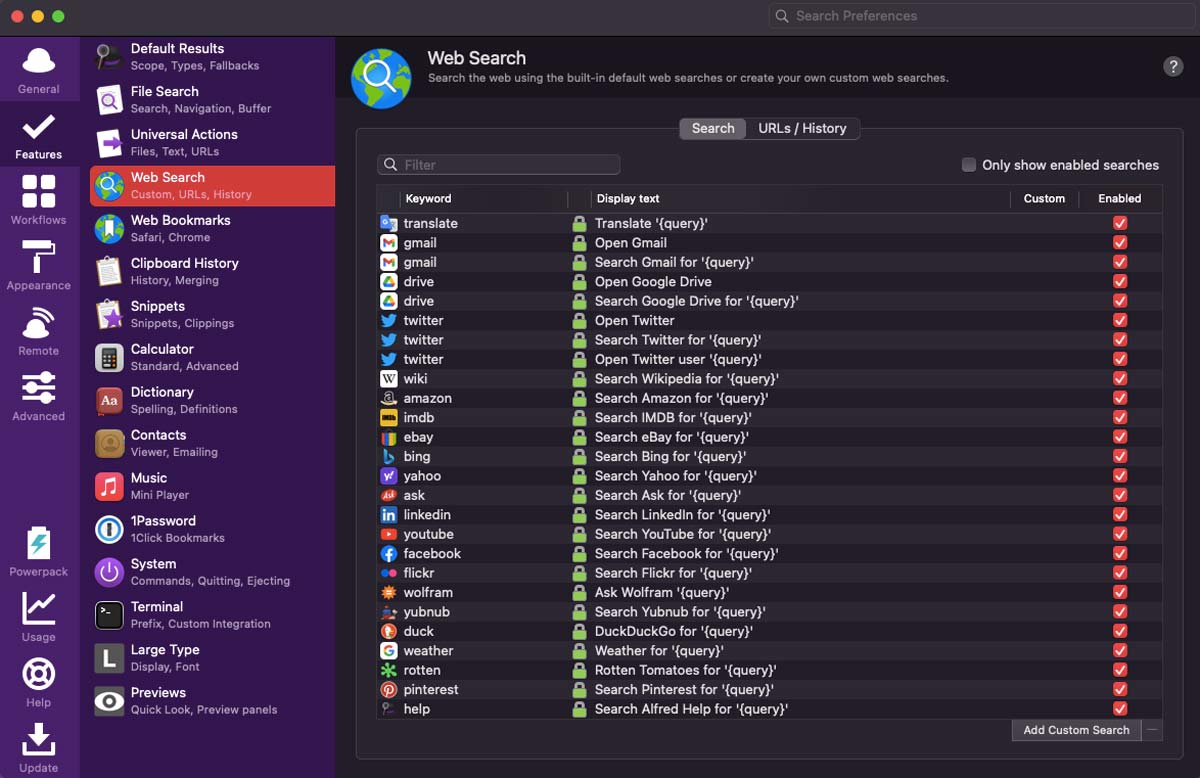Image resolution: width=1200 pixels, height=778 pixels.
Task: Switch to the URLs / History tab
Action: pos(802,128)
